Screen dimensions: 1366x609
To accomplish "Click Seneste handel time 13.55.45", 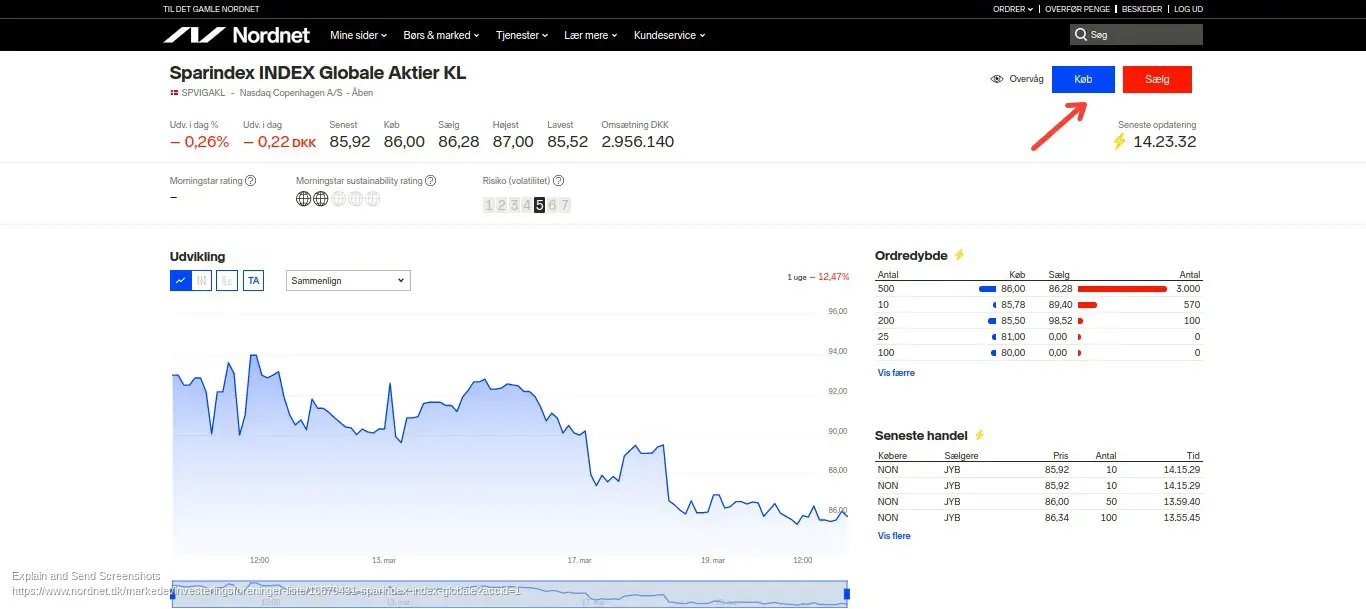I will (x=1182, y=518).
